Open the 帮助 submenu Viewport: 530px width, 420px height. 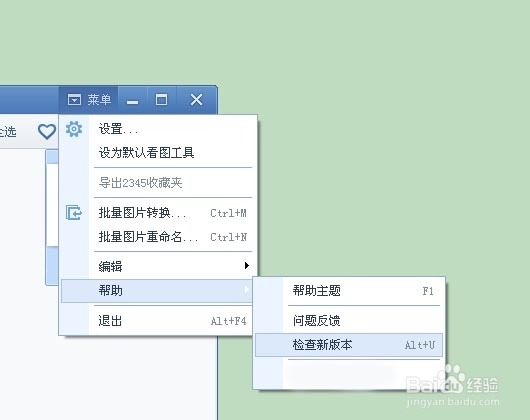pos(157,290)
